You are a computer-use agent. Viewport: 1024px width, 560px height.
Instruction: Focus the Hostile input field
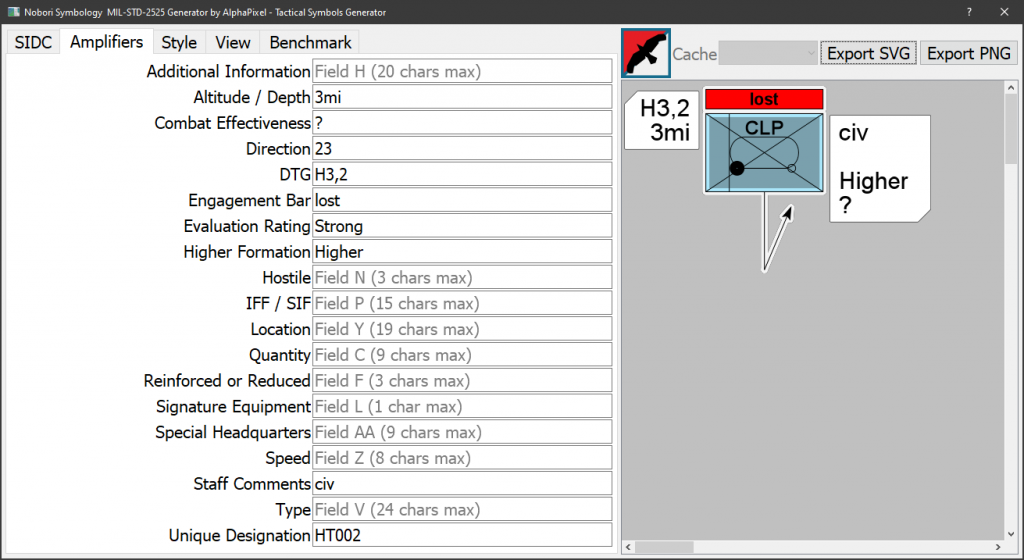coord(462,277)
